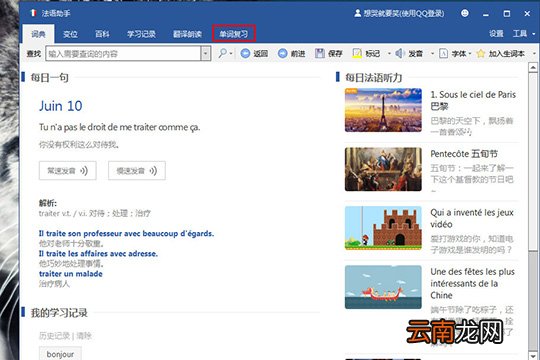Click the 保存 floppy disk save icon

click(320, 53)
